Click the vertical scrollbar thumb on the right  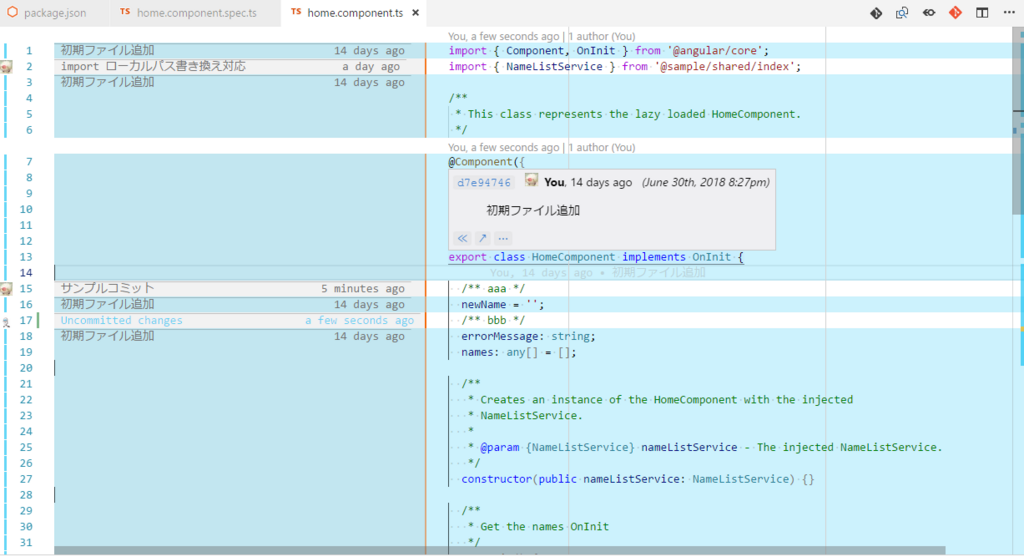[1018, 123]
